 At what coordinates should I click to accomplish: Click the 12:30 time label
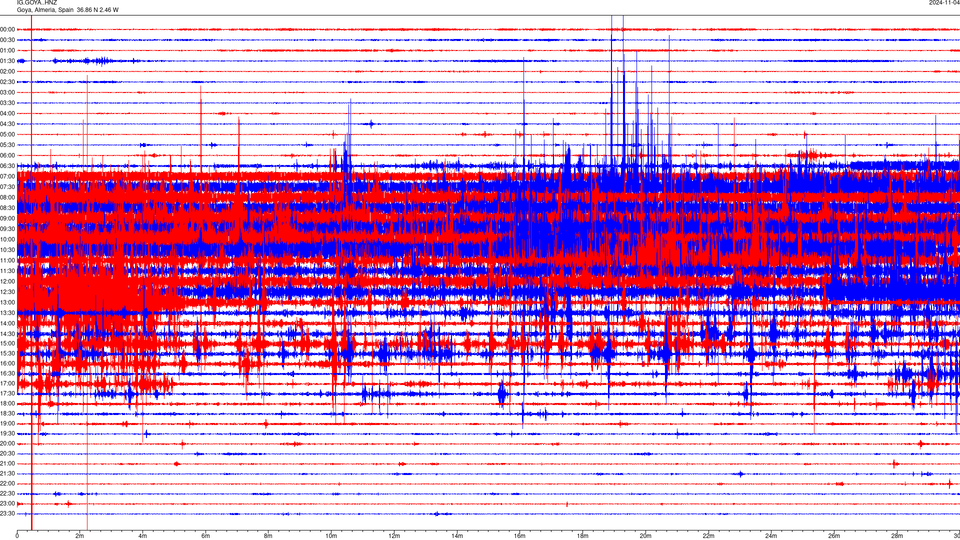pyautogui.click(x=7, y=292)
